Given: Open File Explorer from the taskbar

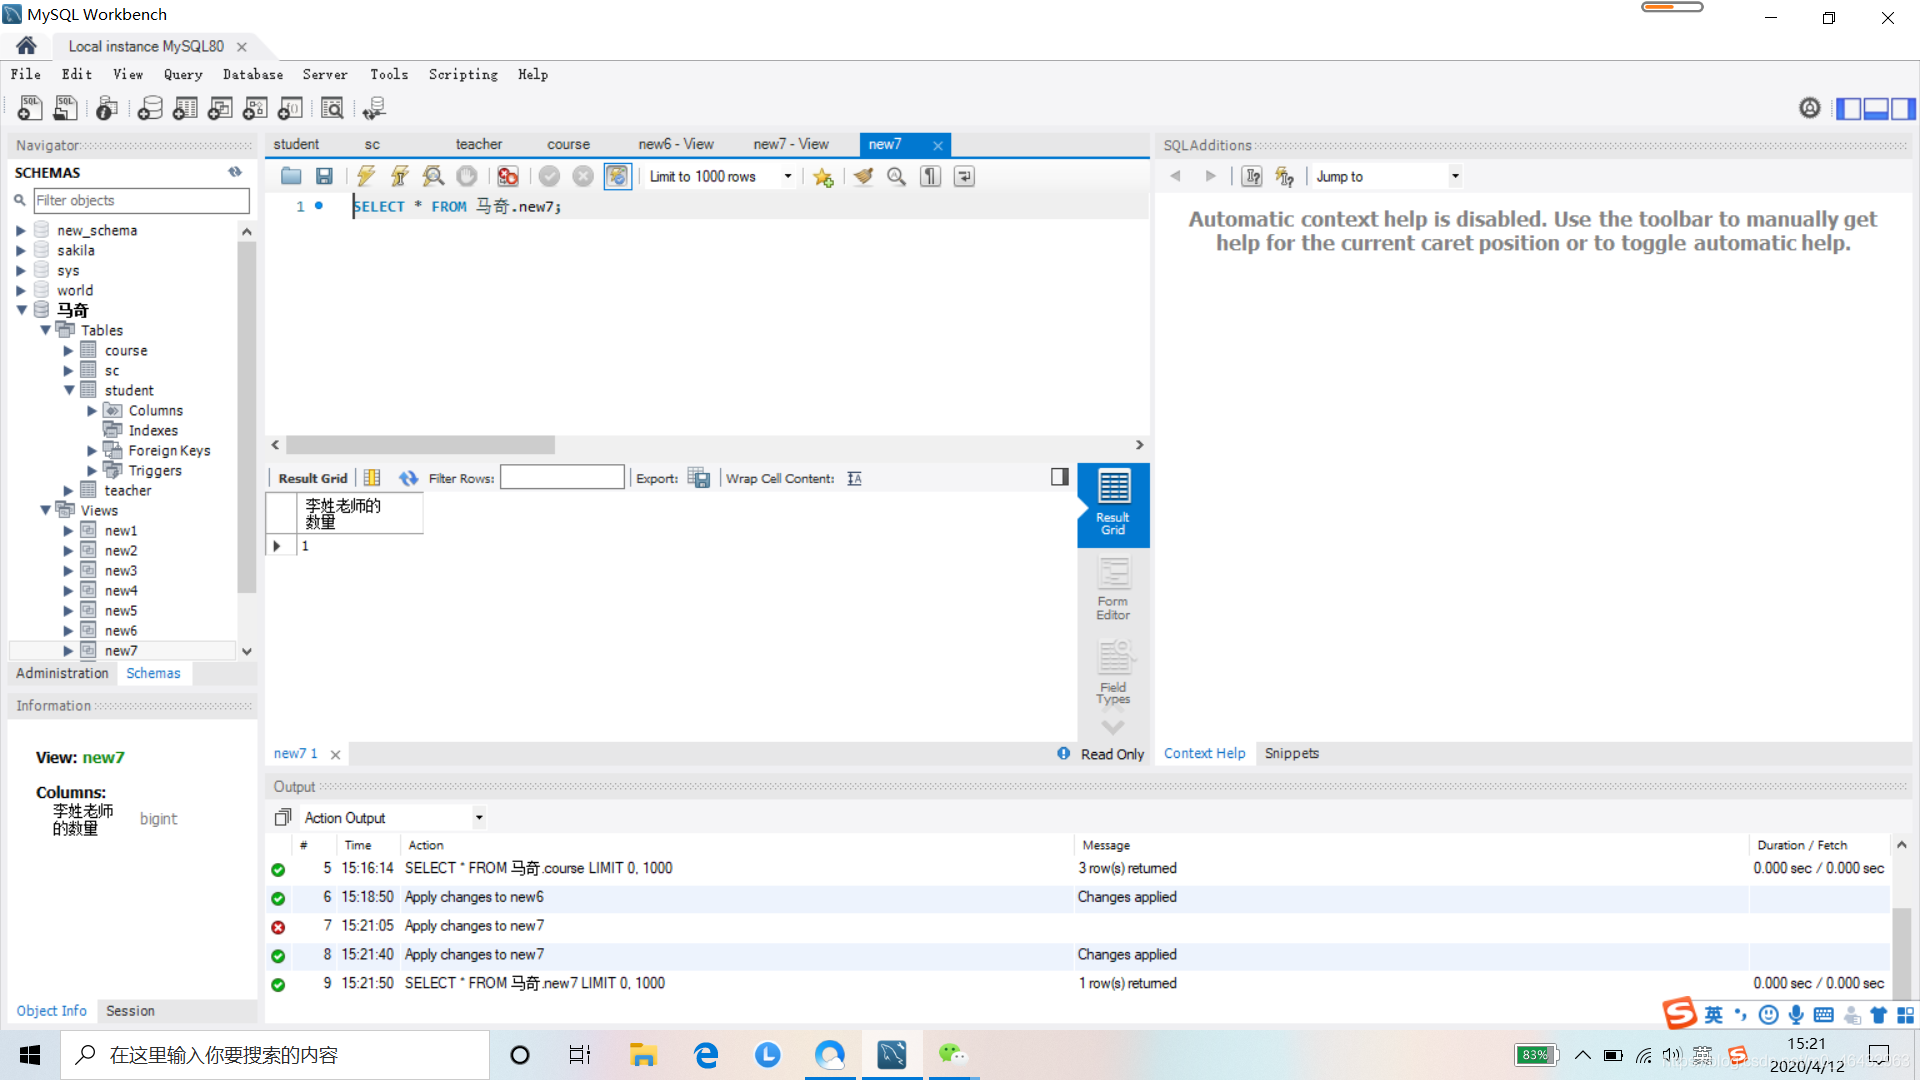Looking at the screenshot, I should coord(642,1055).
